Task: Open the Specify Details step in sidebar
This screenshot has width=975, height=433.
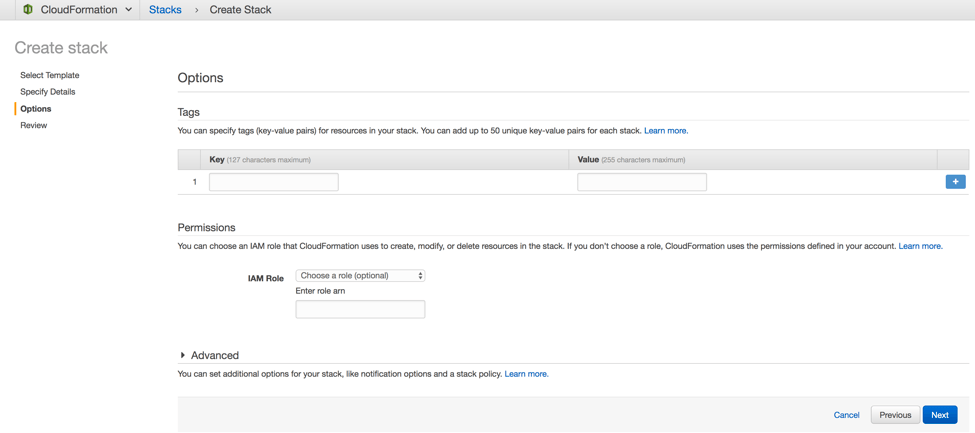Action: (x=47, y=92)
